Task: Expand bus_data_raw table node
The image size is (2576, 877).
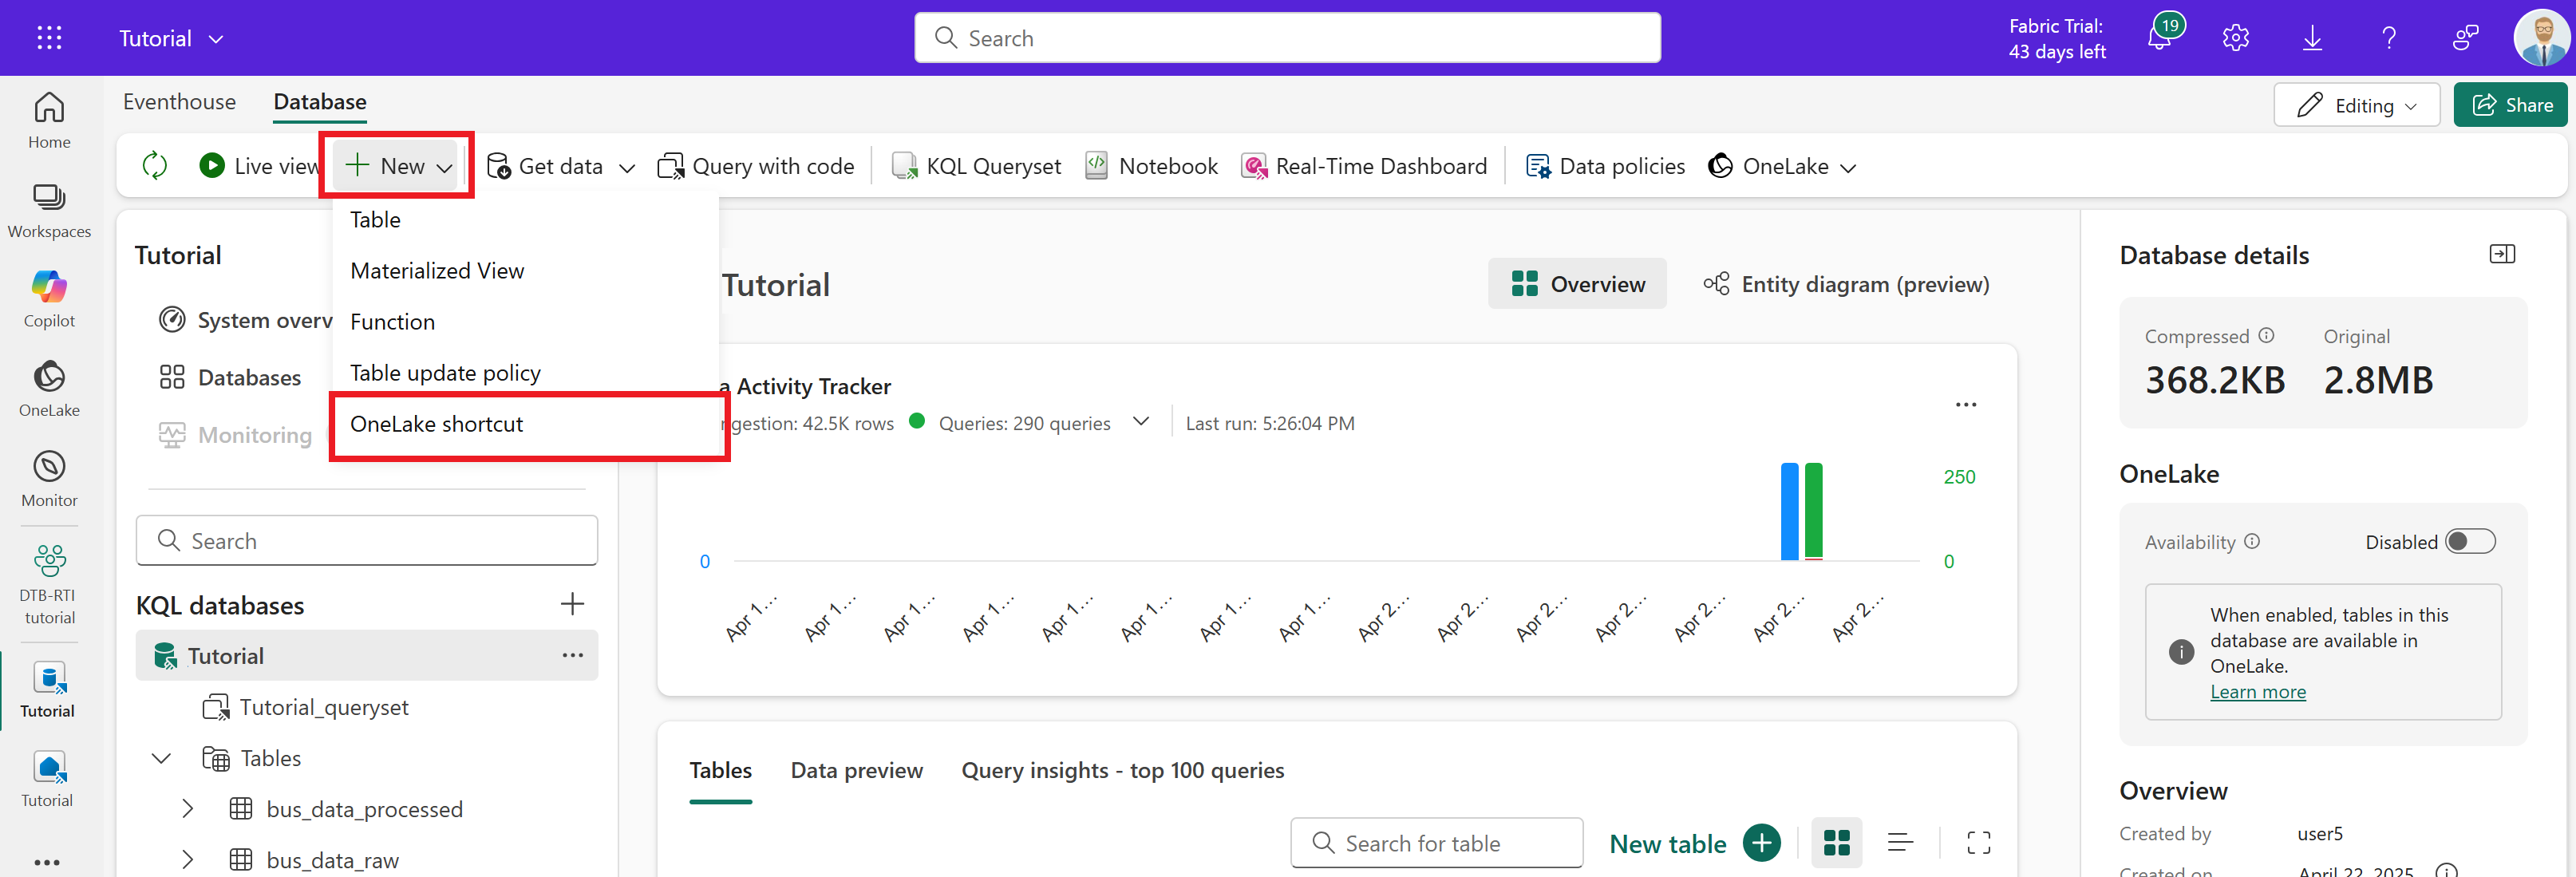Action: [x=187, y=860]
